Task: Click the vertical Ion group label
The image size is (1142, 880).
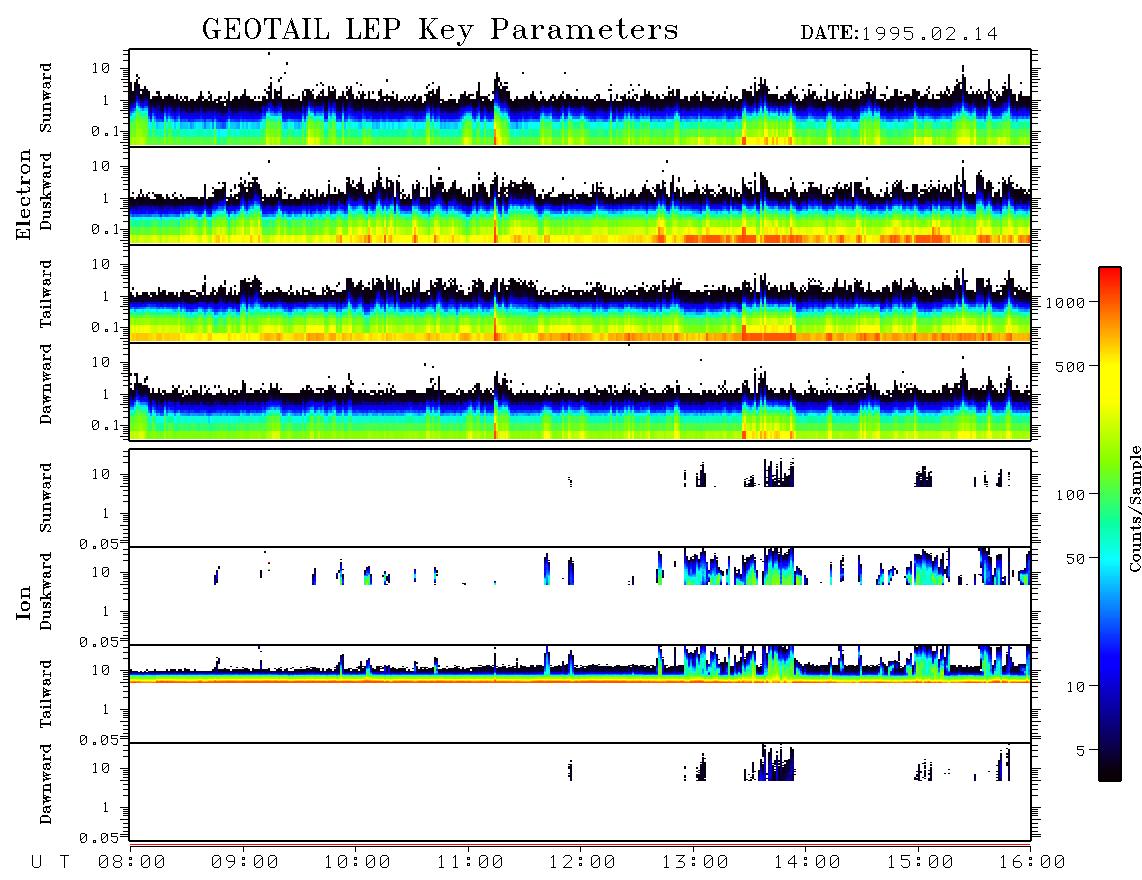Action: pos(24,602)
